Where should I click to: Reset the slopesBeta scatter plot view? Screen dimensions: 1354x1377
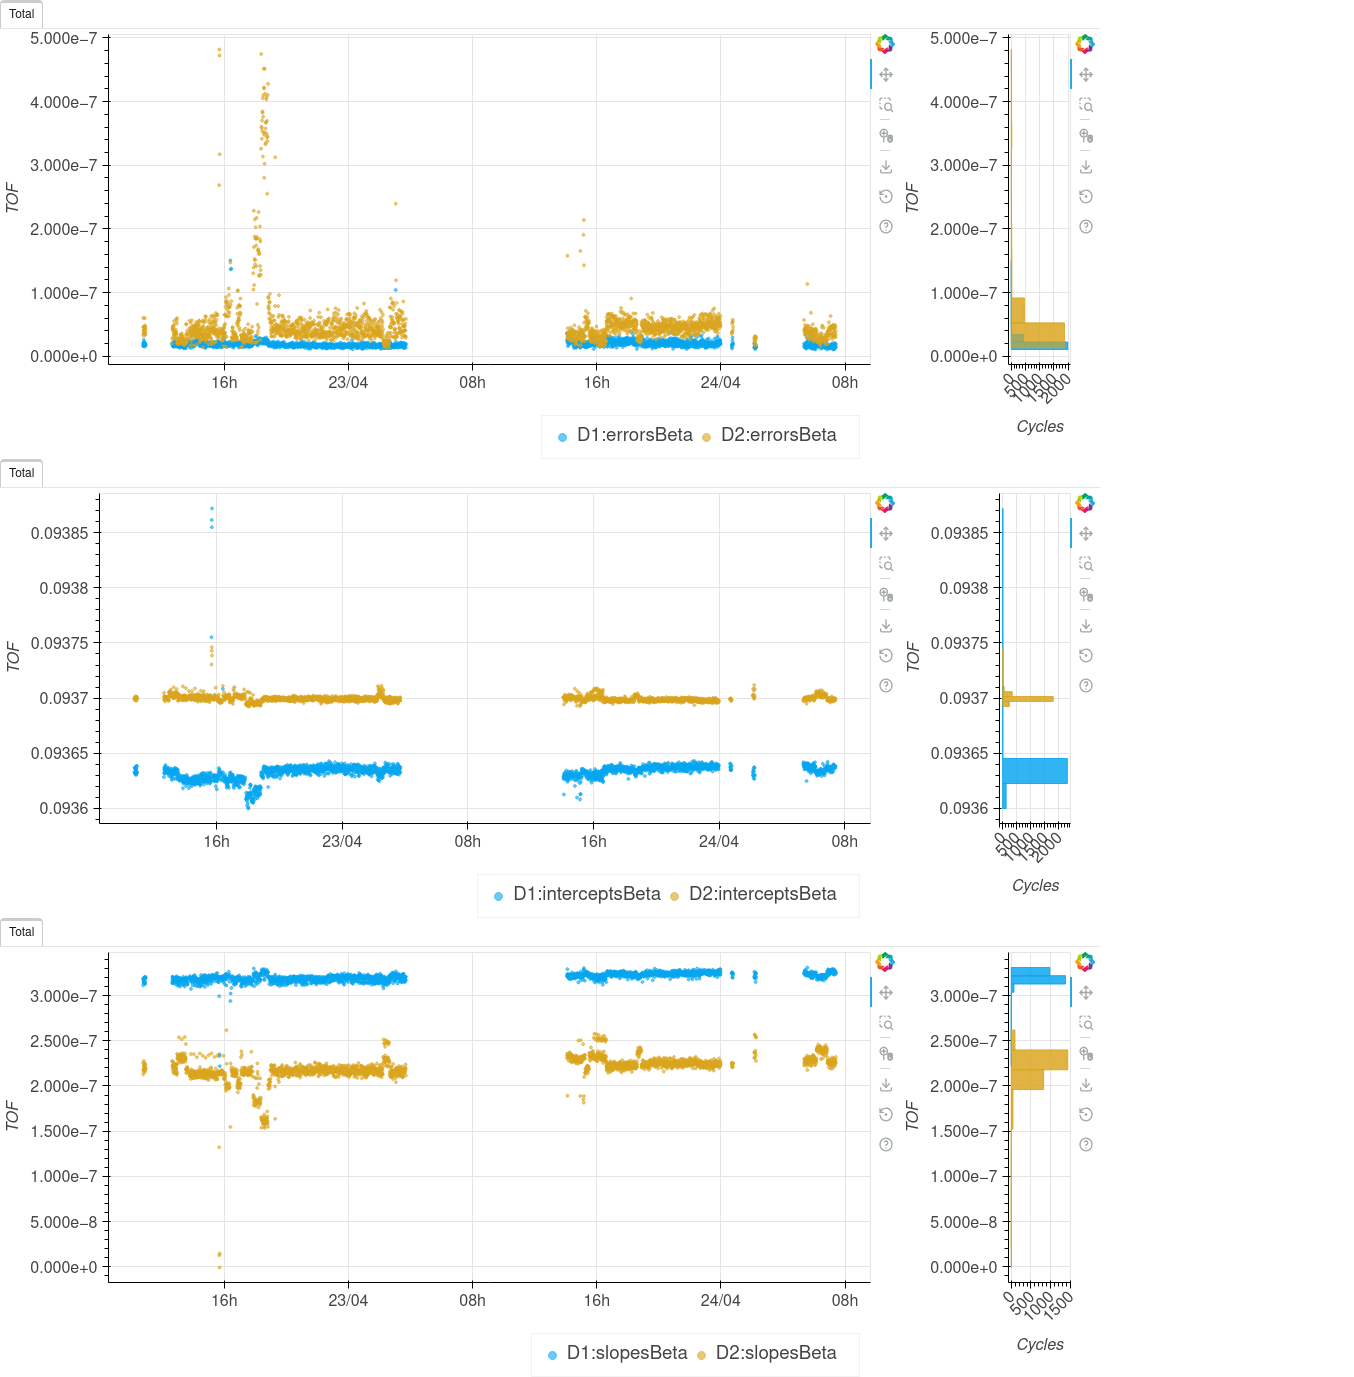tap(886, 1115)
